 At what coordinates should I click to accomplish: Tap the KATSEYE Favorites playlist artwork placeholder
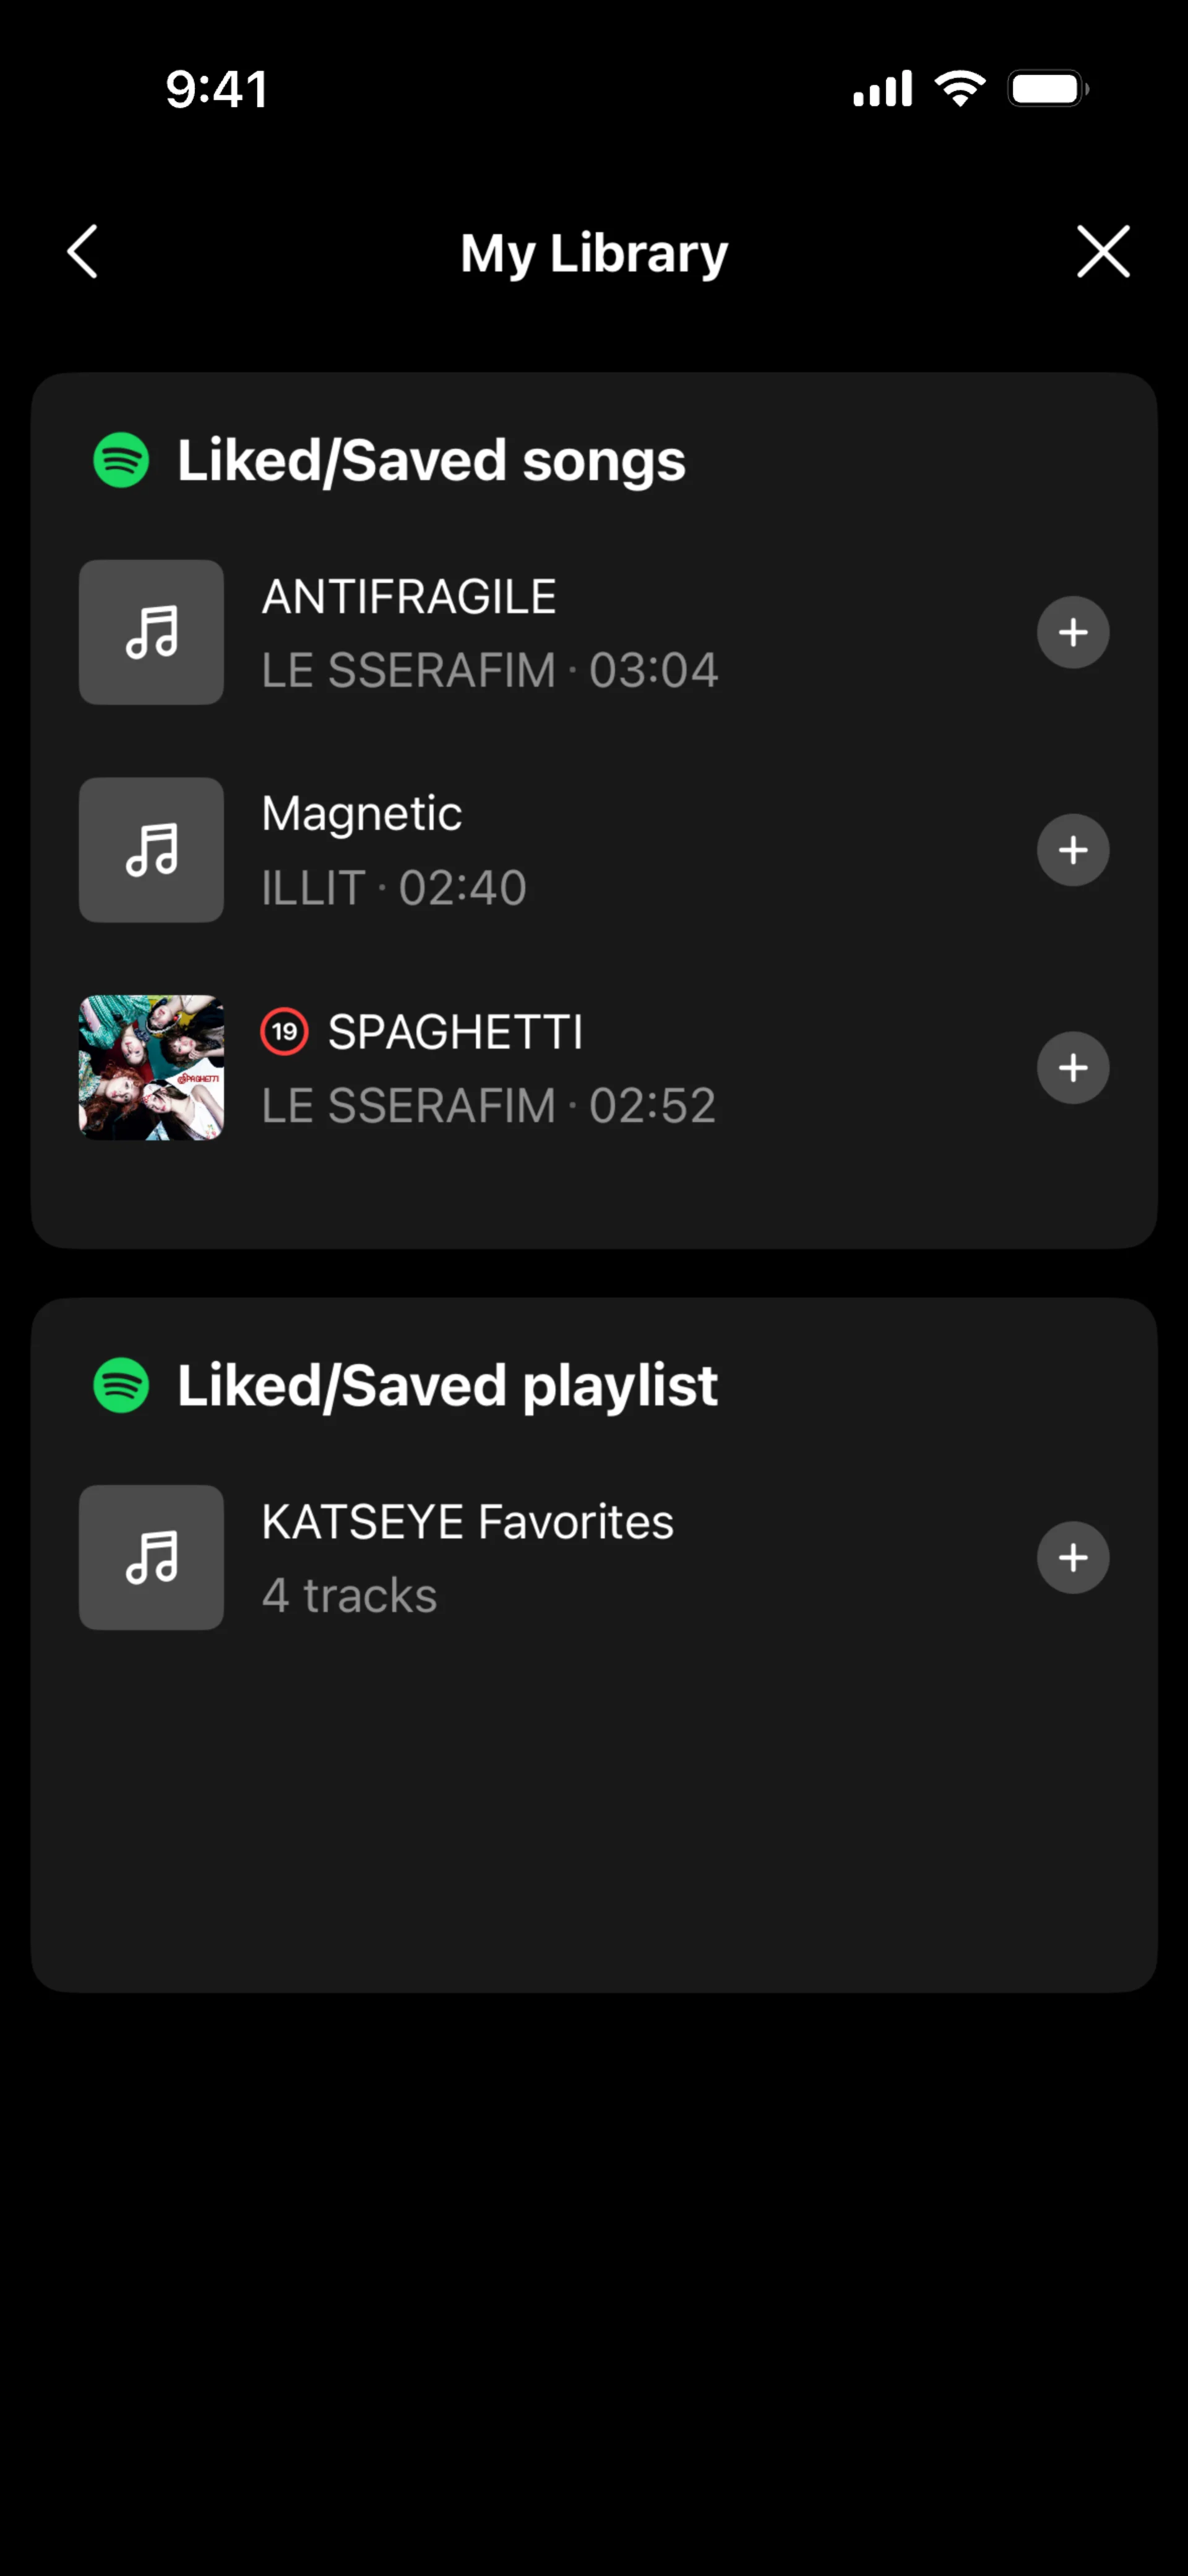point(151,1557)
